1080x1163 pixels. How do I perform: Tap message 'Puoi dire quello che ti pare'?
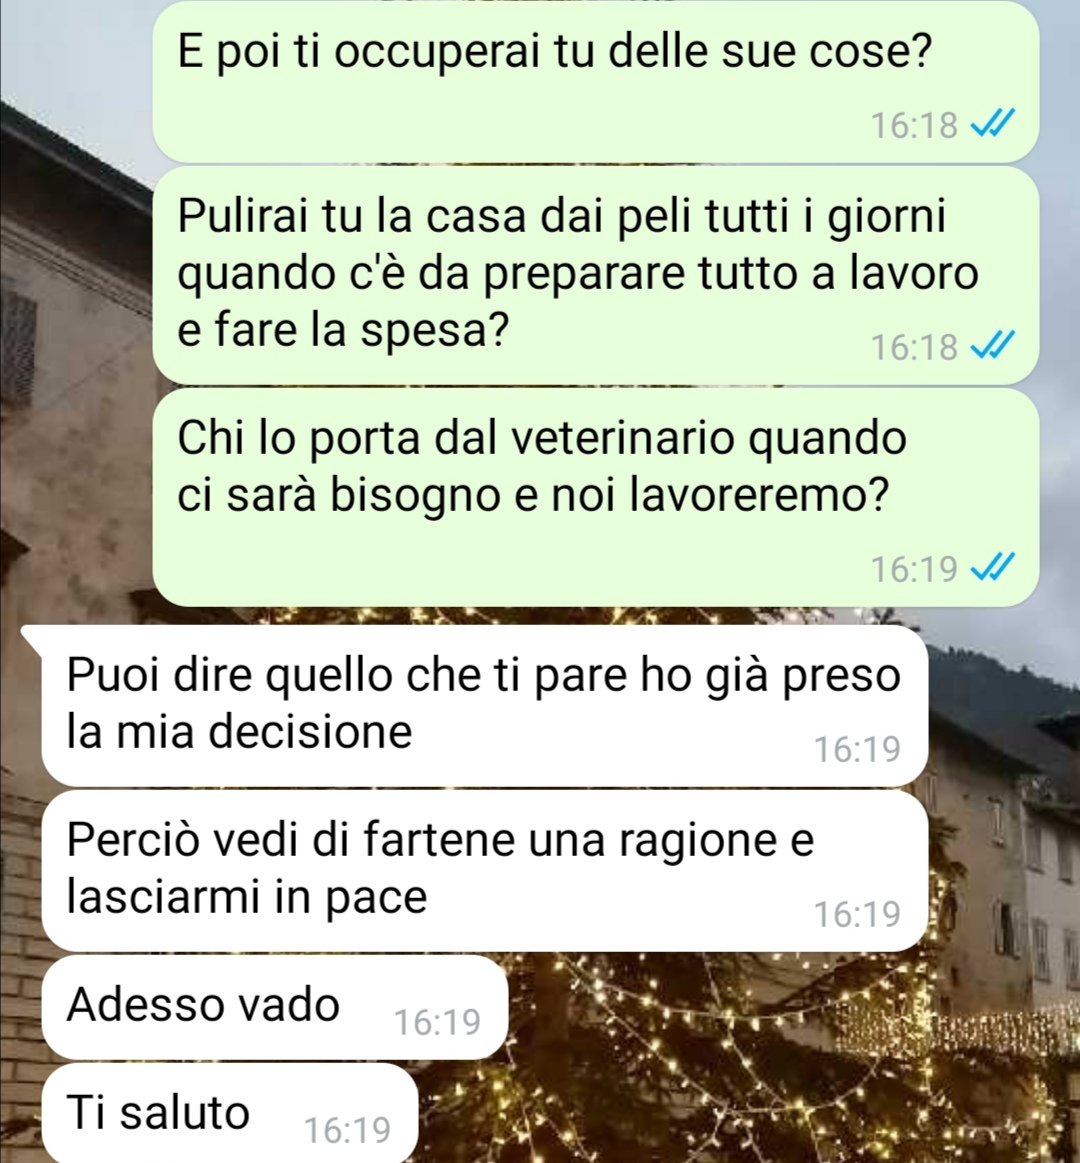(484, 705)
